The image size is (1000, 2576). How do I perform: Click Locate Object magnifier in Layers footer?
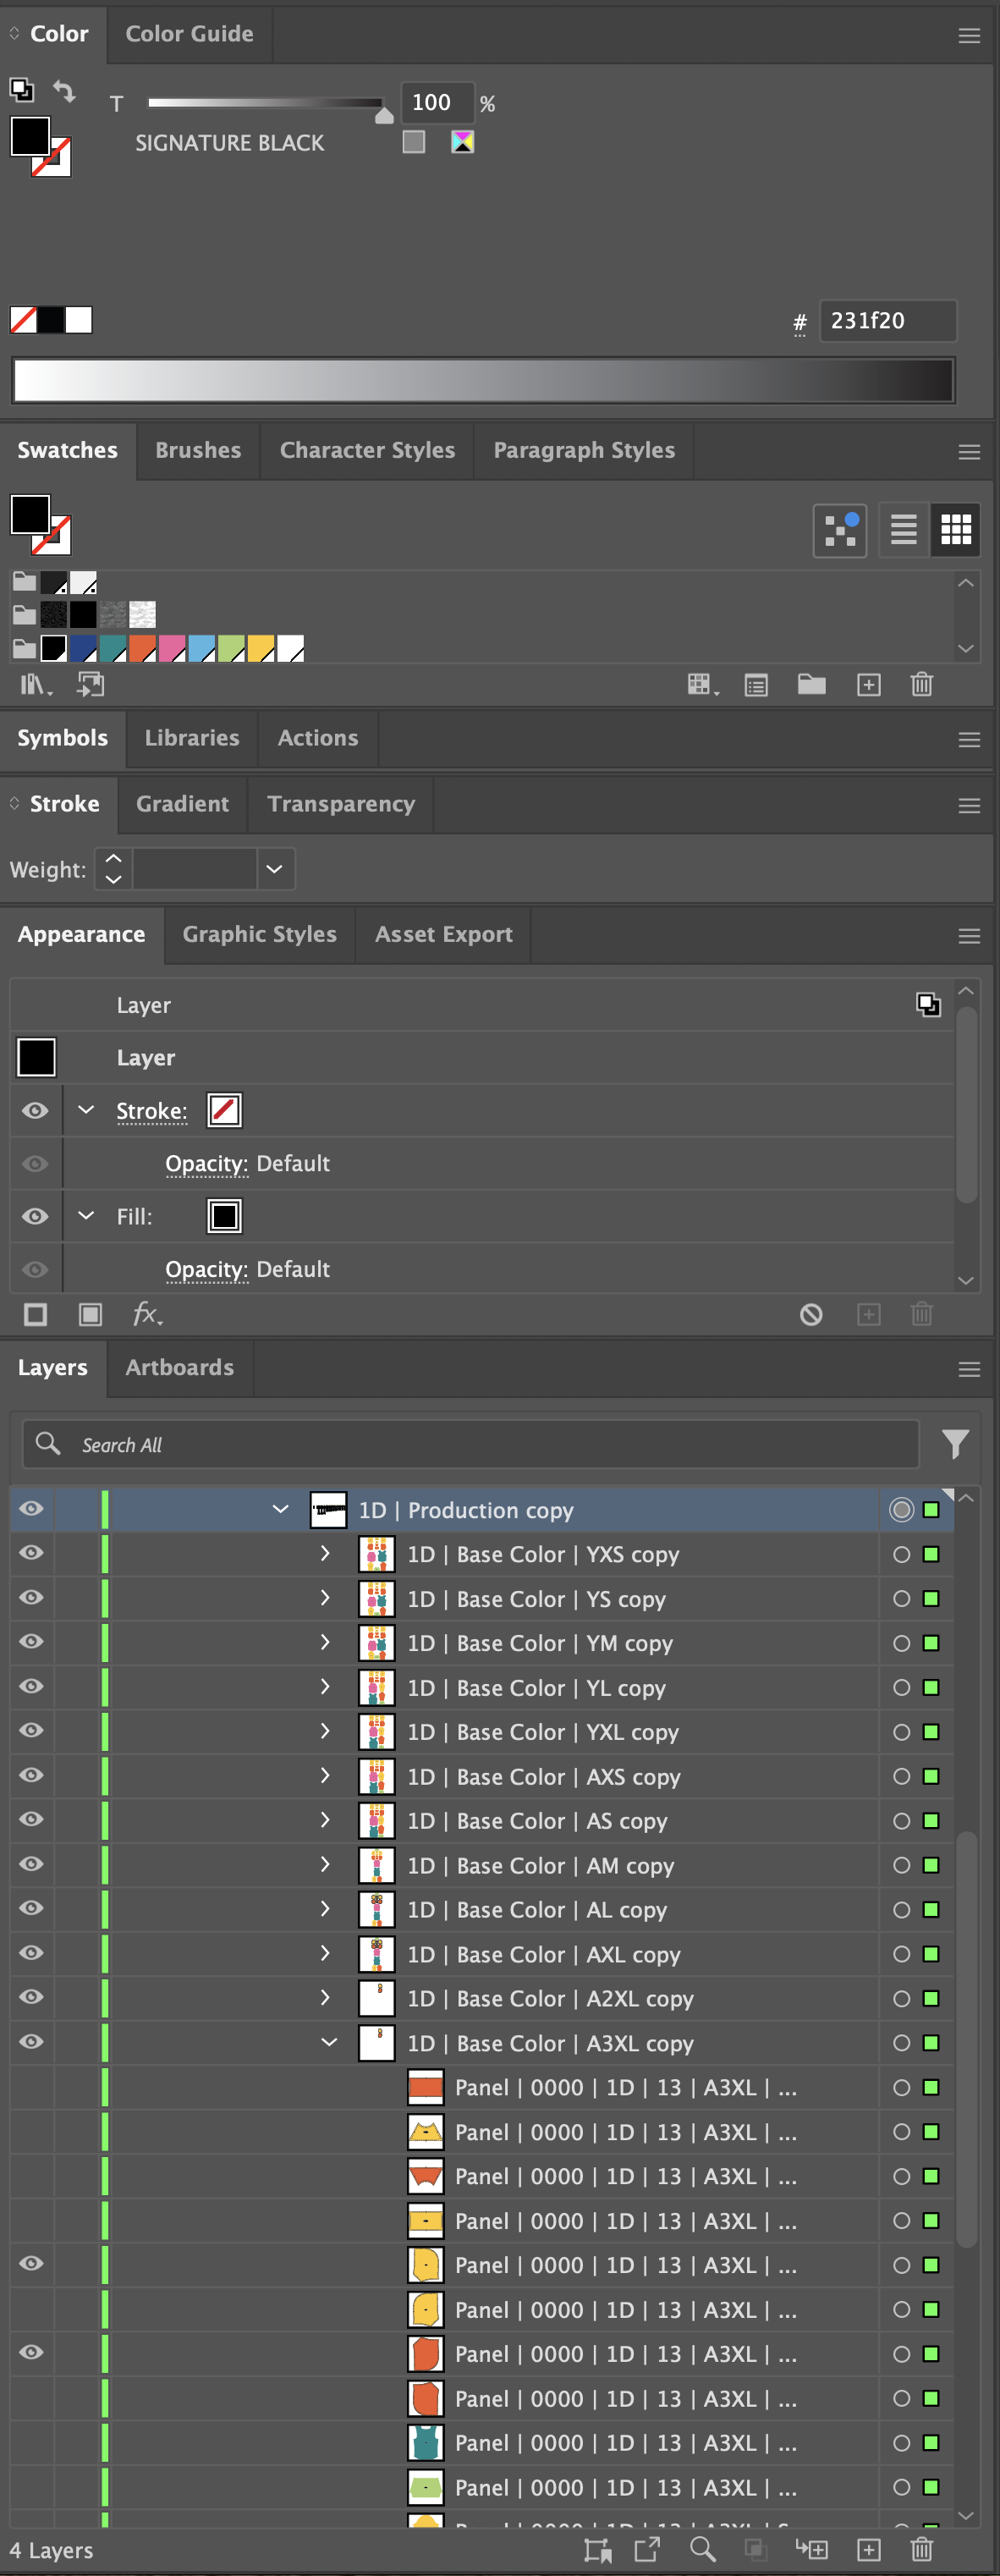[703, 2549]
